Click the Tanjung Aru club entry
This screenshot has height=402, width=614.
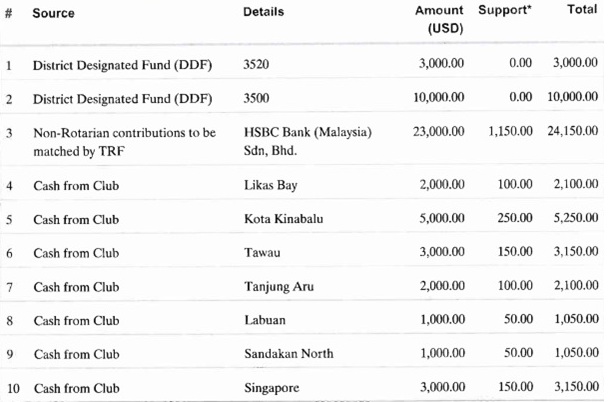pos(279,287)
